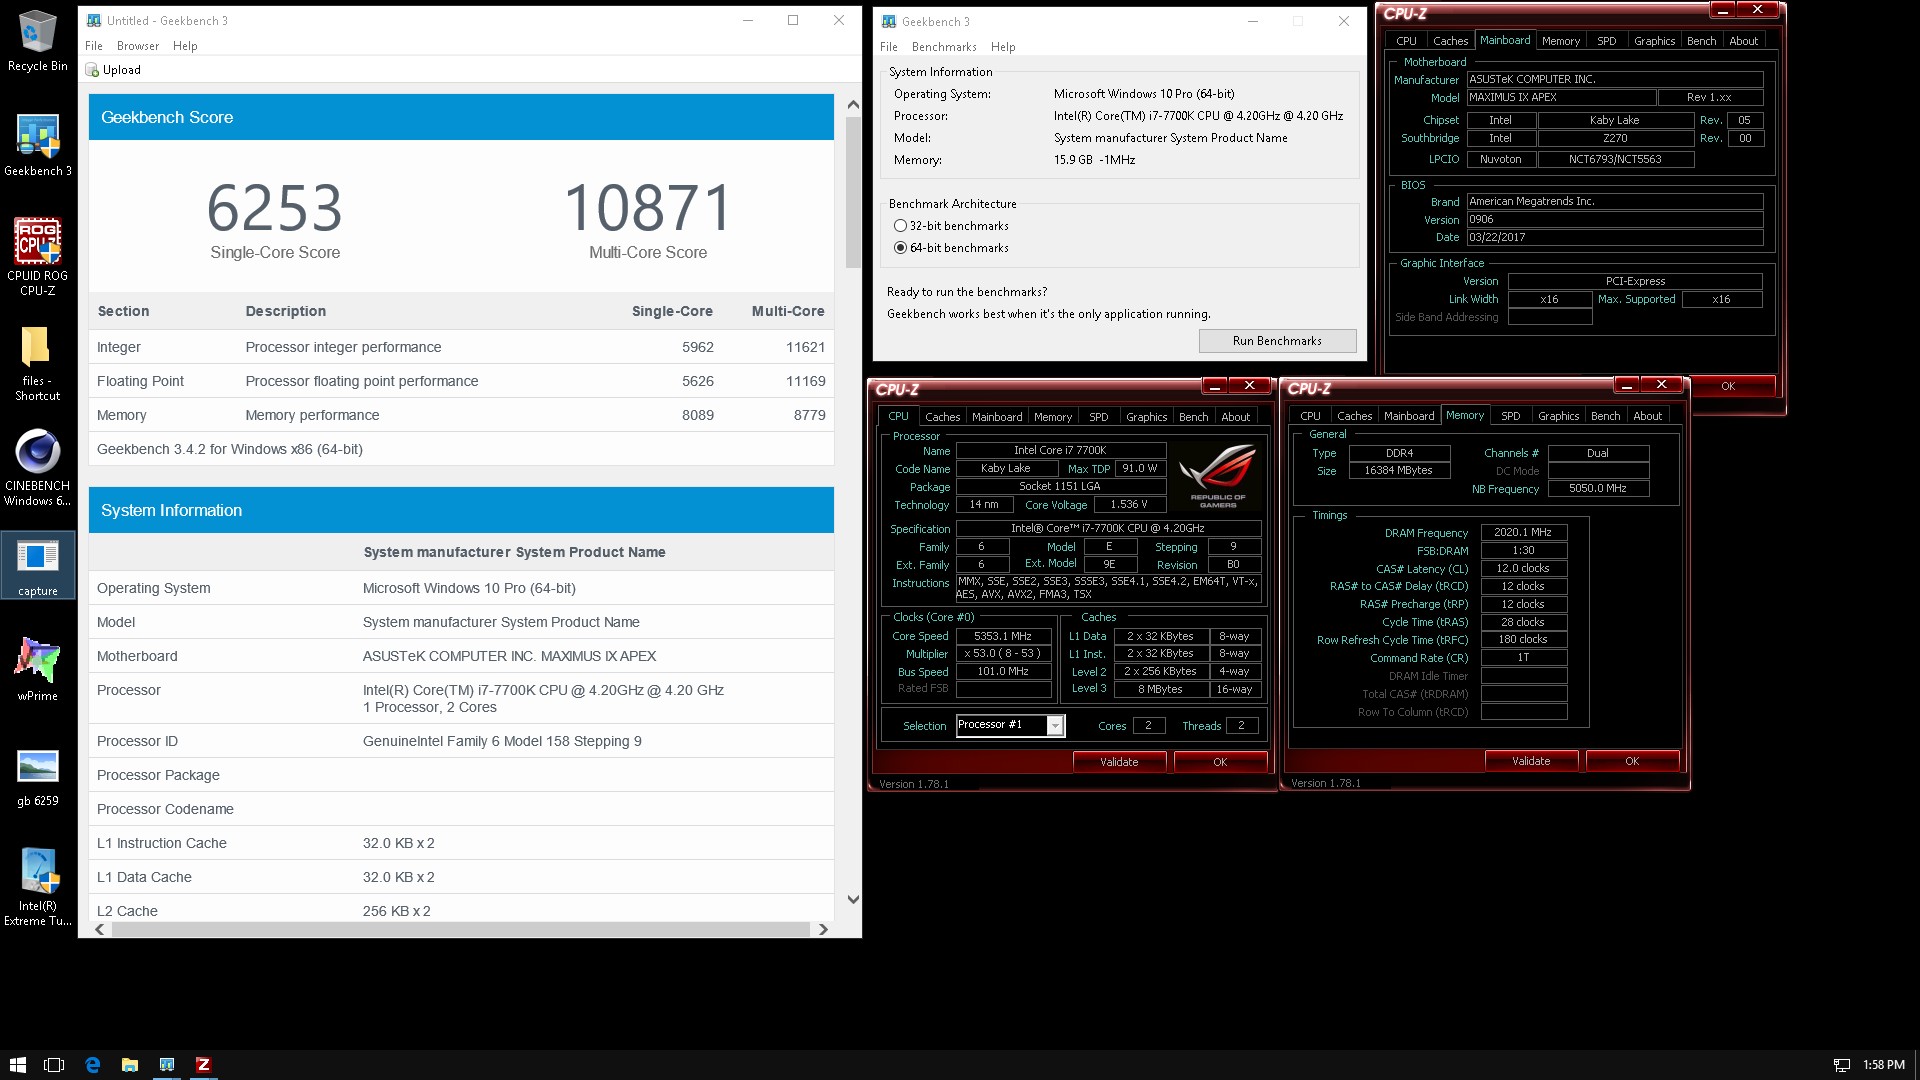Switch to Mainboard tab in CPU-Z CPU window
Viewport: 1920px width, 1080px height.
(997, 417)
